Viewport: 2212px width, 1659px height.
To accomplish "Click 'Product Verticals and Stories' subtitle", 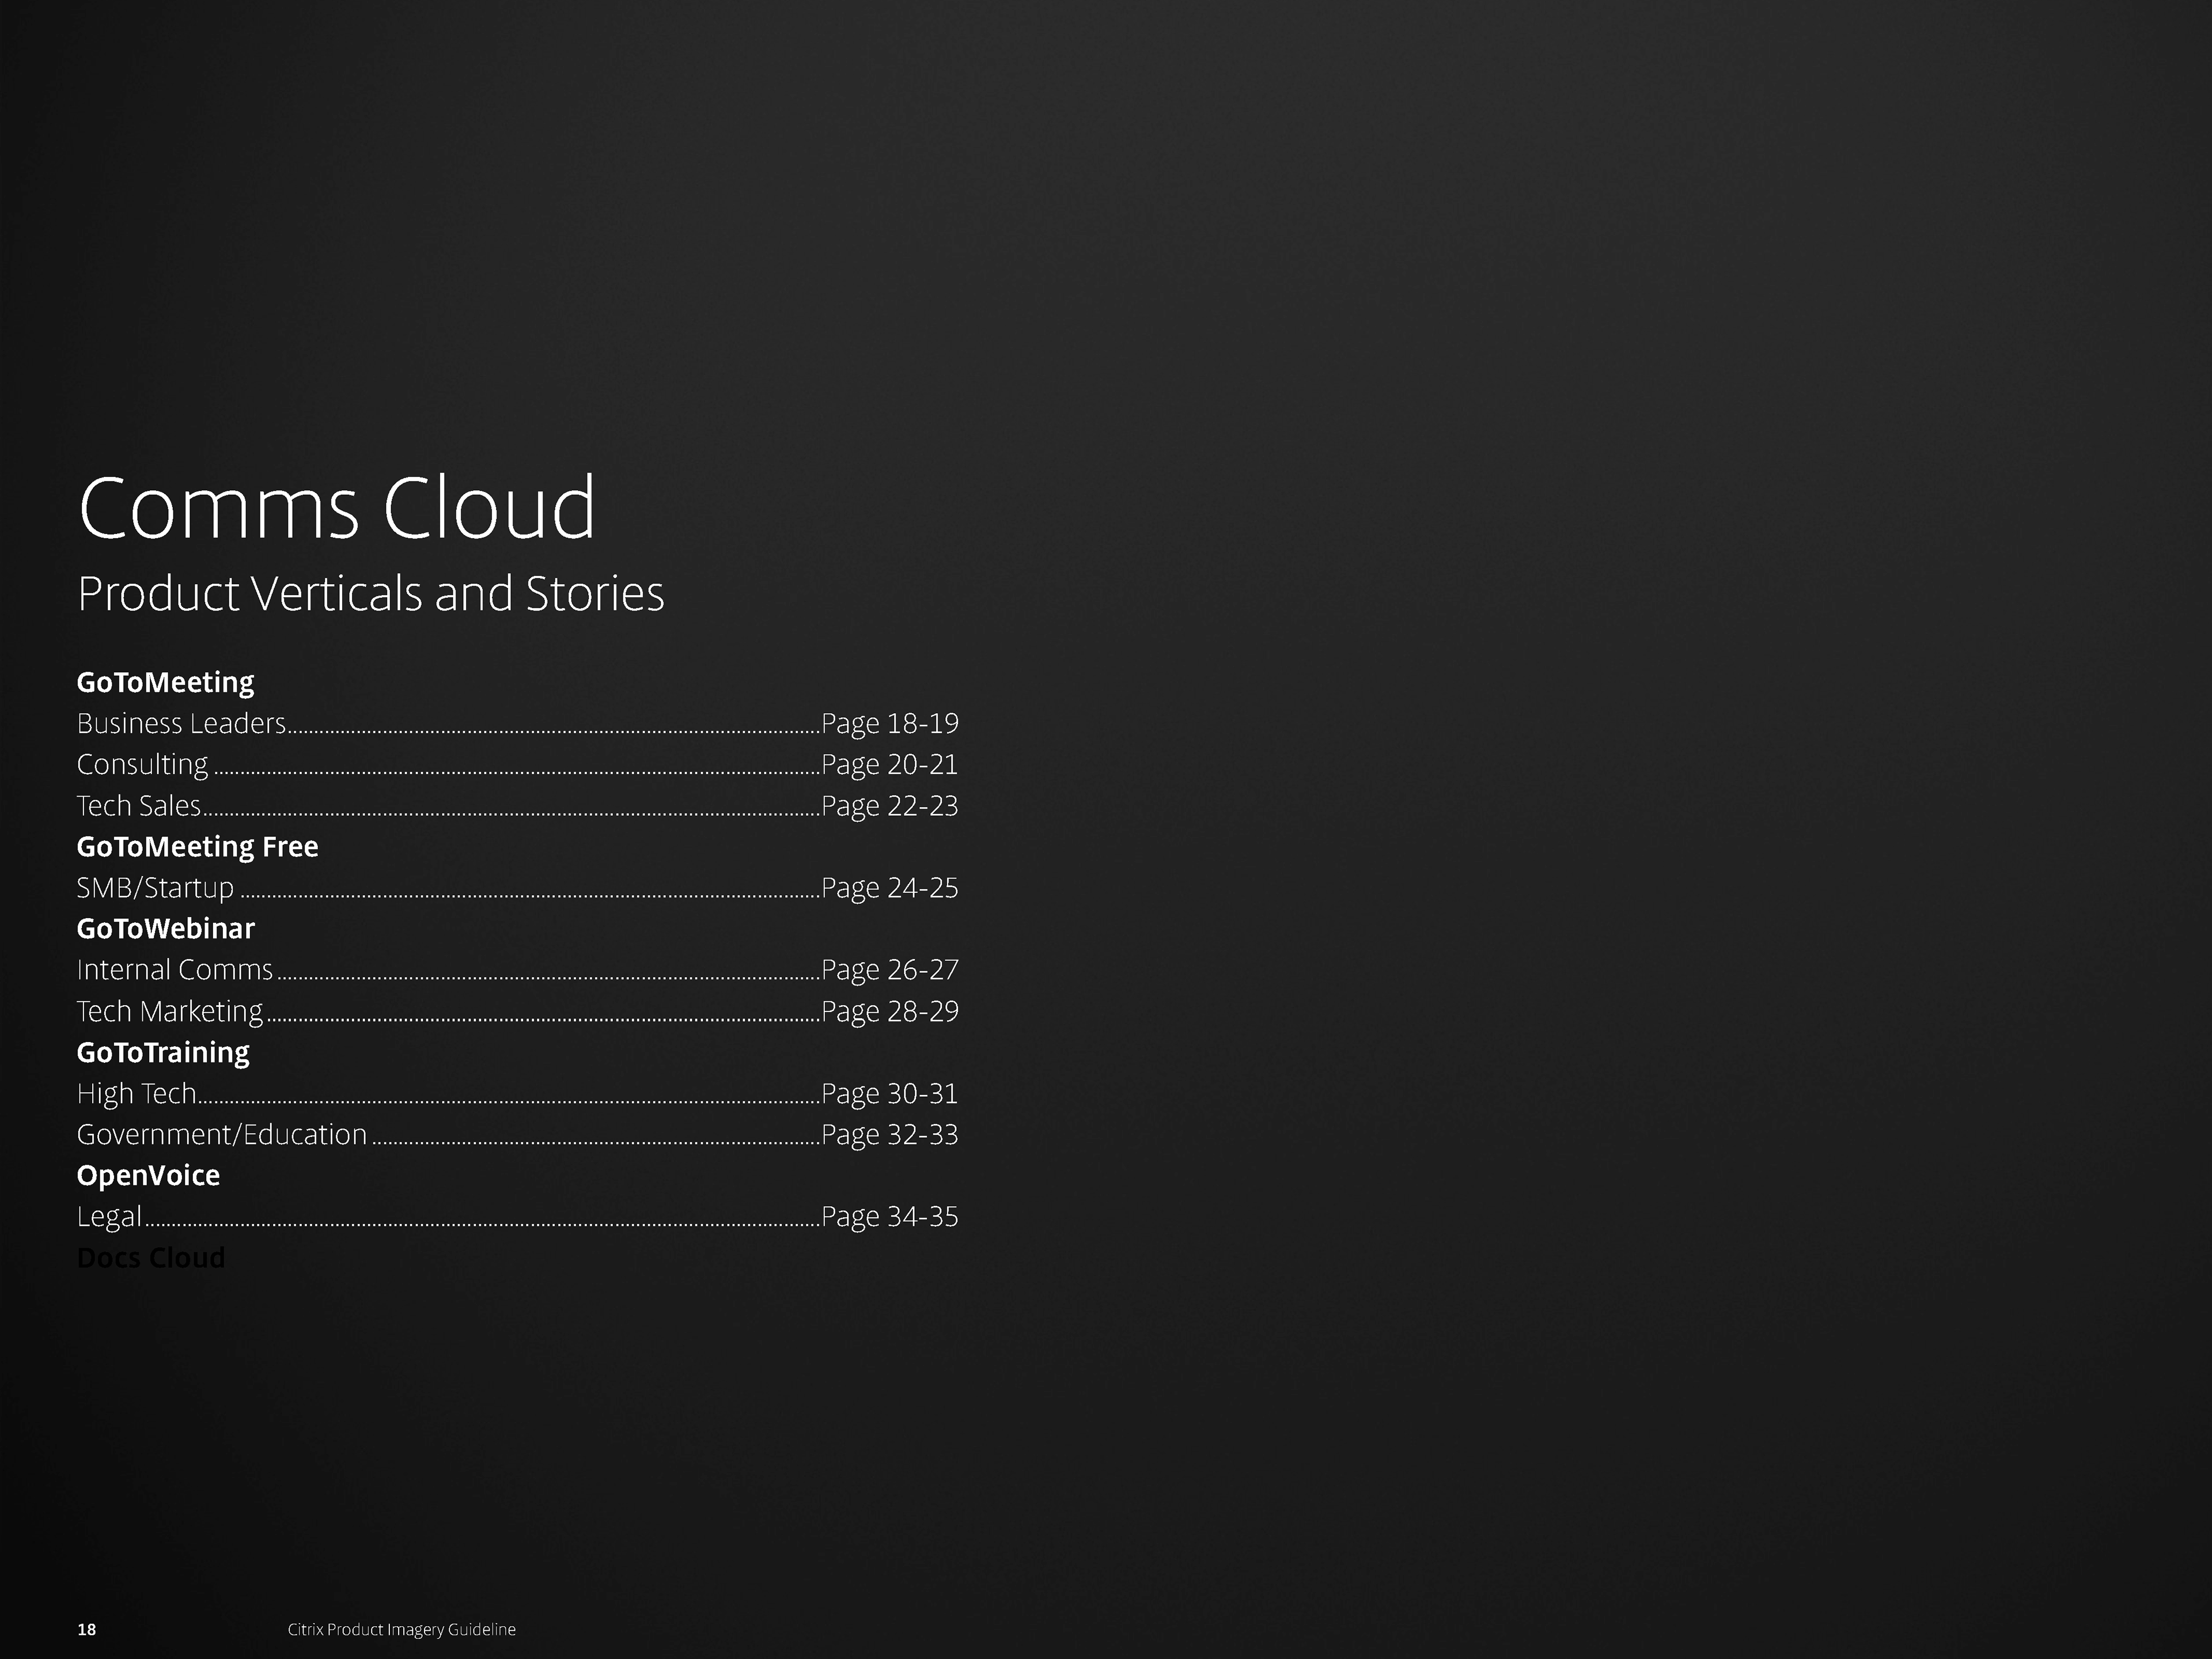I will (x=371, y=594).
